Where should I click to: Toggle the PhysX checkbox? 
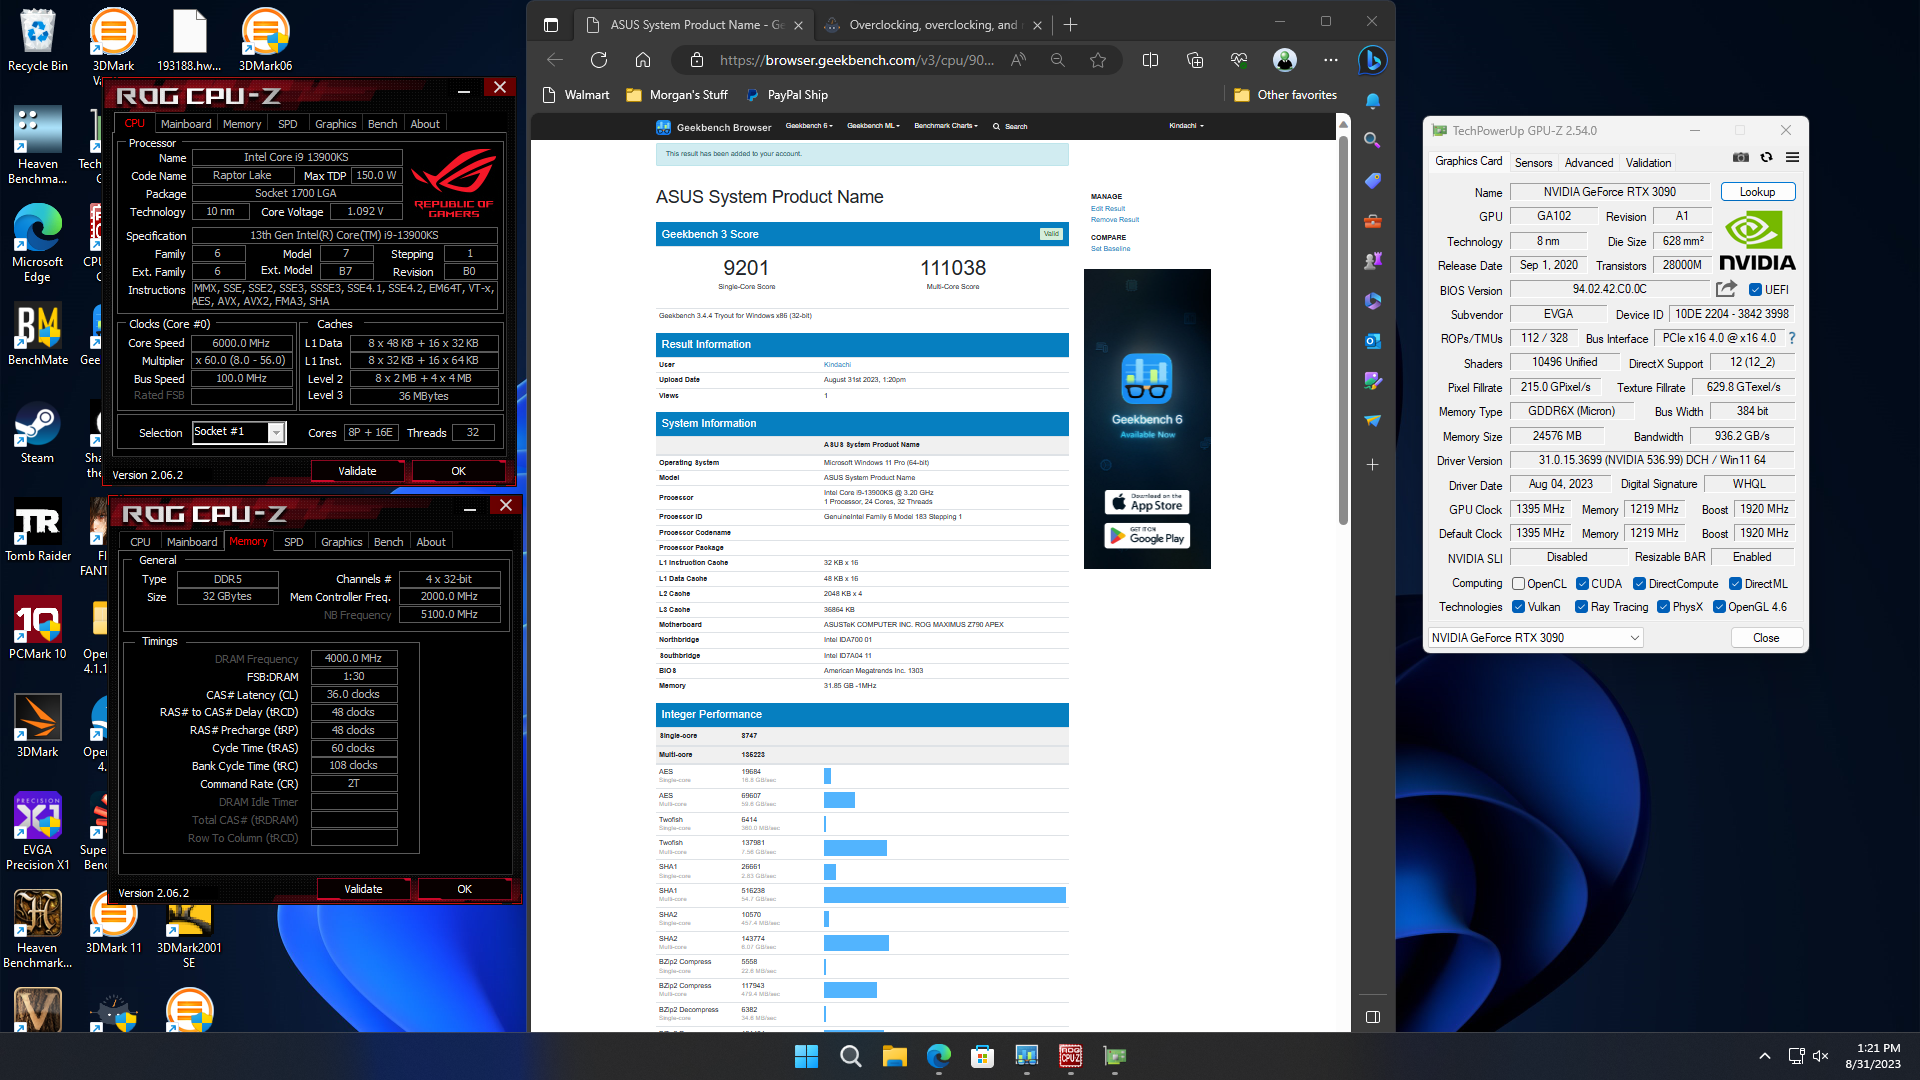tap(1663, 607)
